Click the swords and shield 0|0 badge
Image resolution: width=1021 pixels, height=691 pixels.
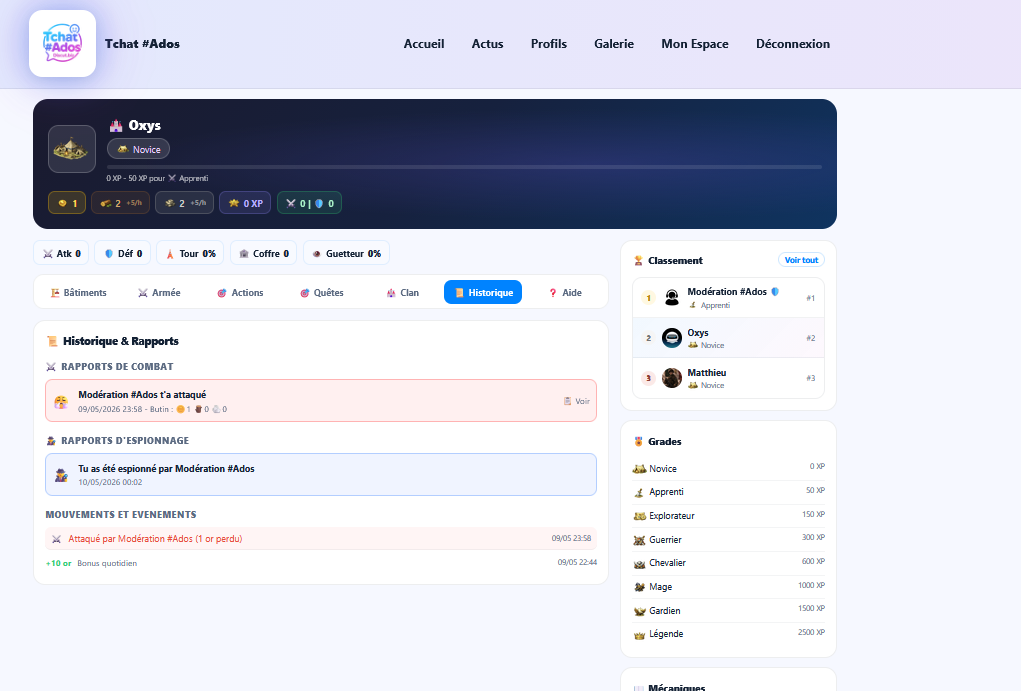[x=309, y=203]
